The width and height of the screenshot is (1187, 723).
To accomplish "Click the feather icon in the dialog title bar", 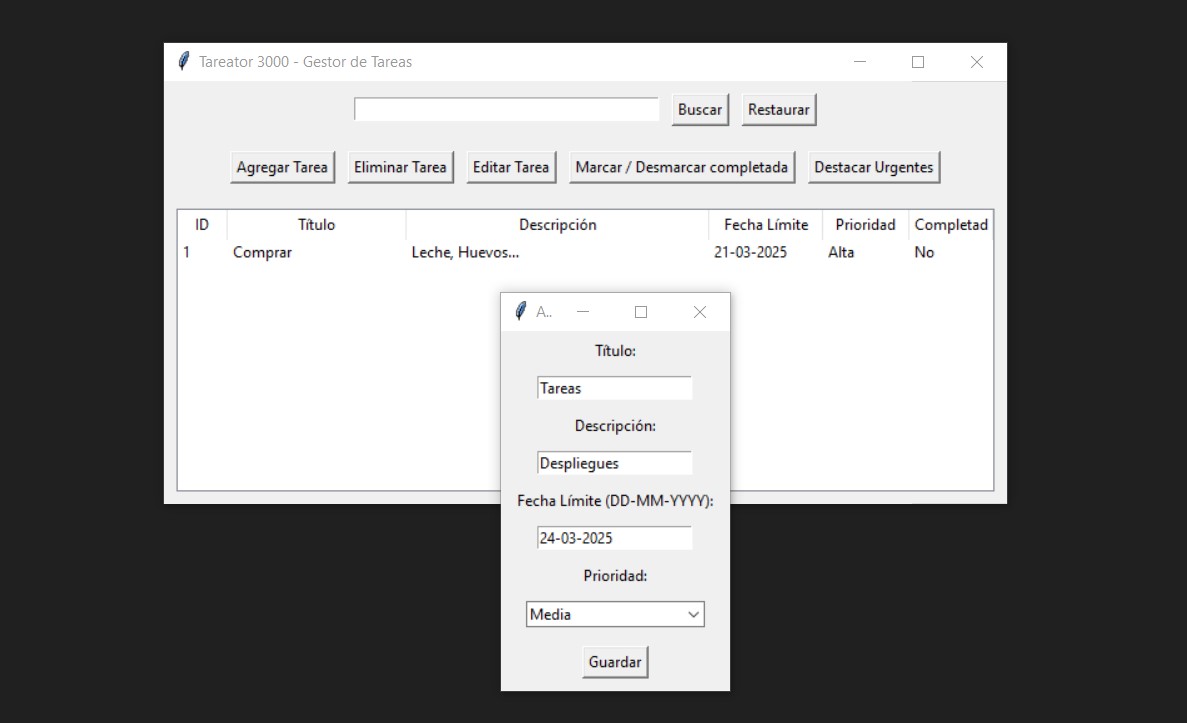I will click(x=520, y=311).
